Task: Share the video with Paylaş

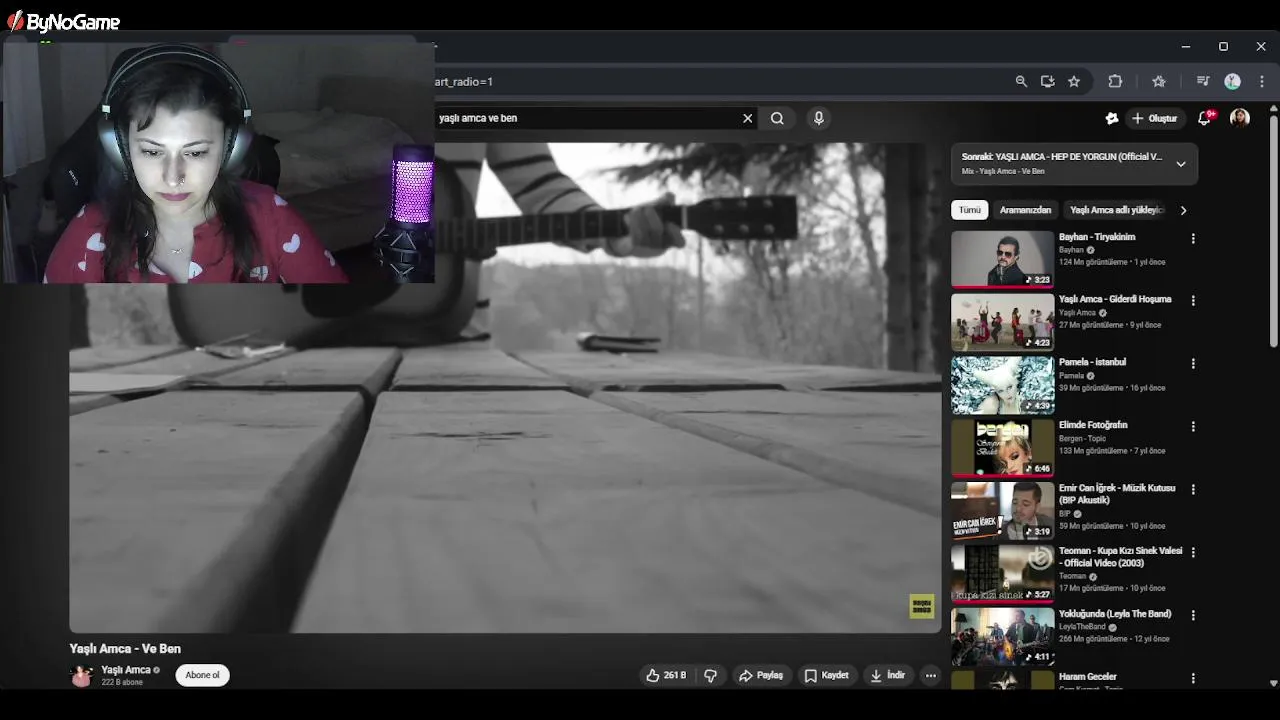Action: coord(761,676)
